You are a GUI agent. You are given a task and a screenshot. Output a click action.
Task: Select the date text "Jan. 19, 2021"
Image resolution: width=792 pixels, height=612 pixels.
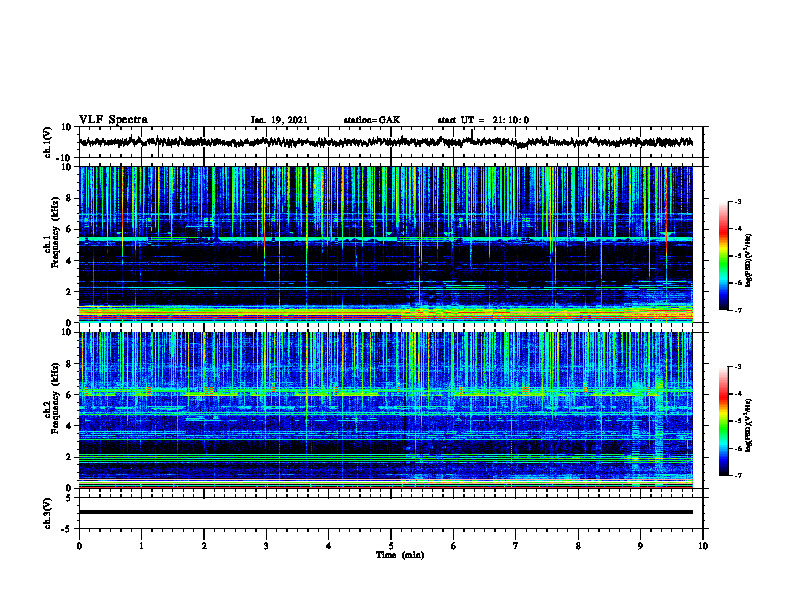[x=279, y=120]
